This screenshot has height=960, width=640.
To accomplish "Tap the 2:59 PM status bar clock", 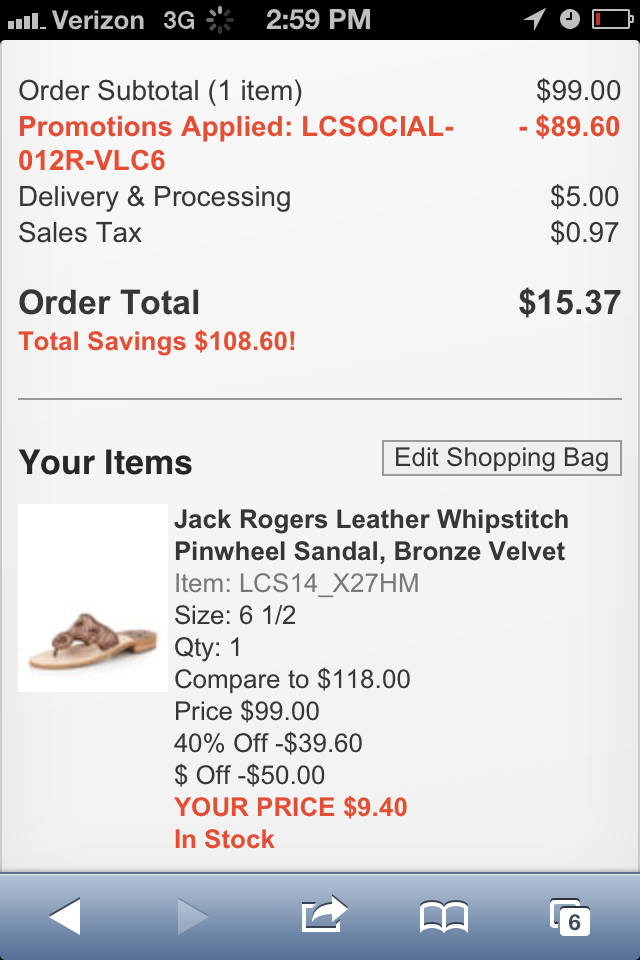I will [319, 19].
